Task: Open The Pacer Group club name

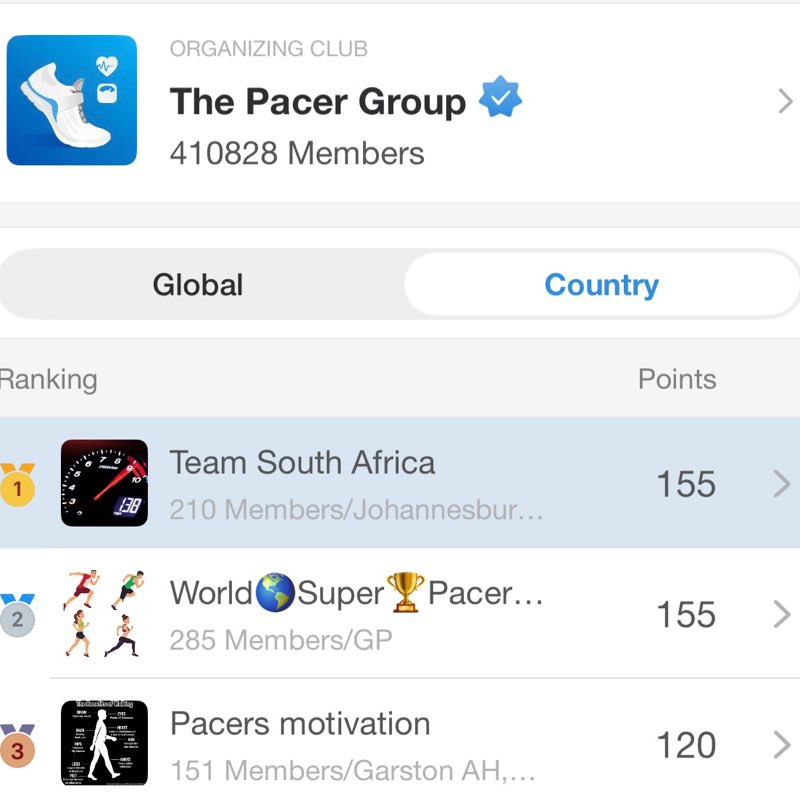Action: [x=317, y=101]
